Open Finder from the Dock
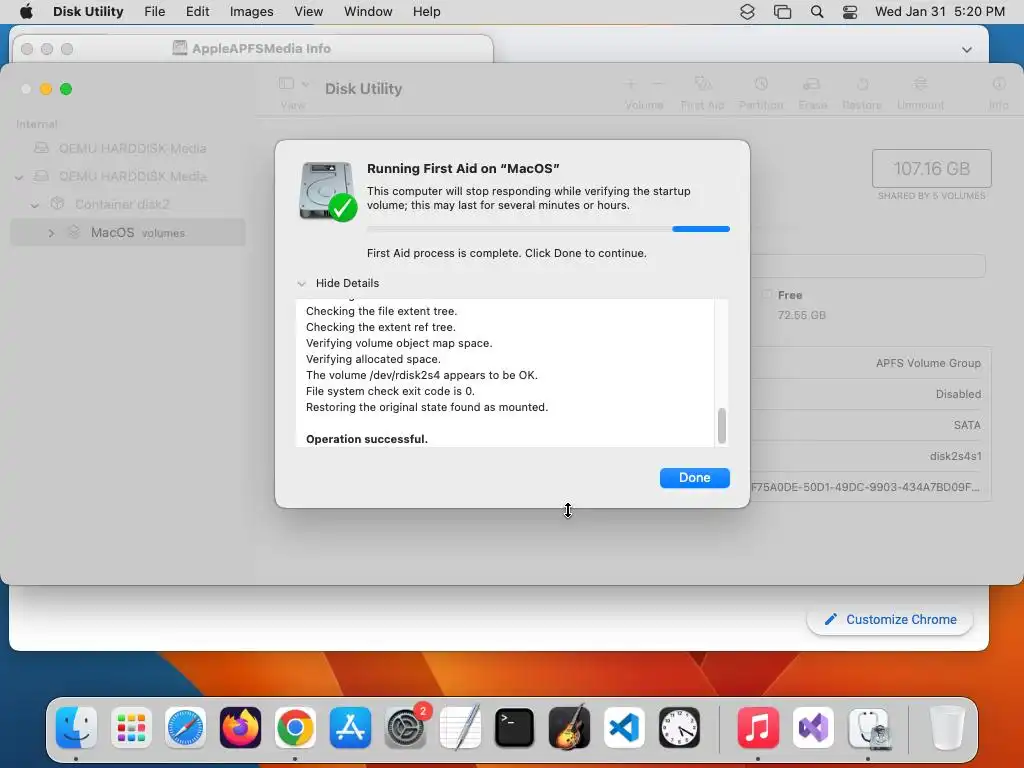This screenshot has width=1024, height=768. click(x=76, y=728)
